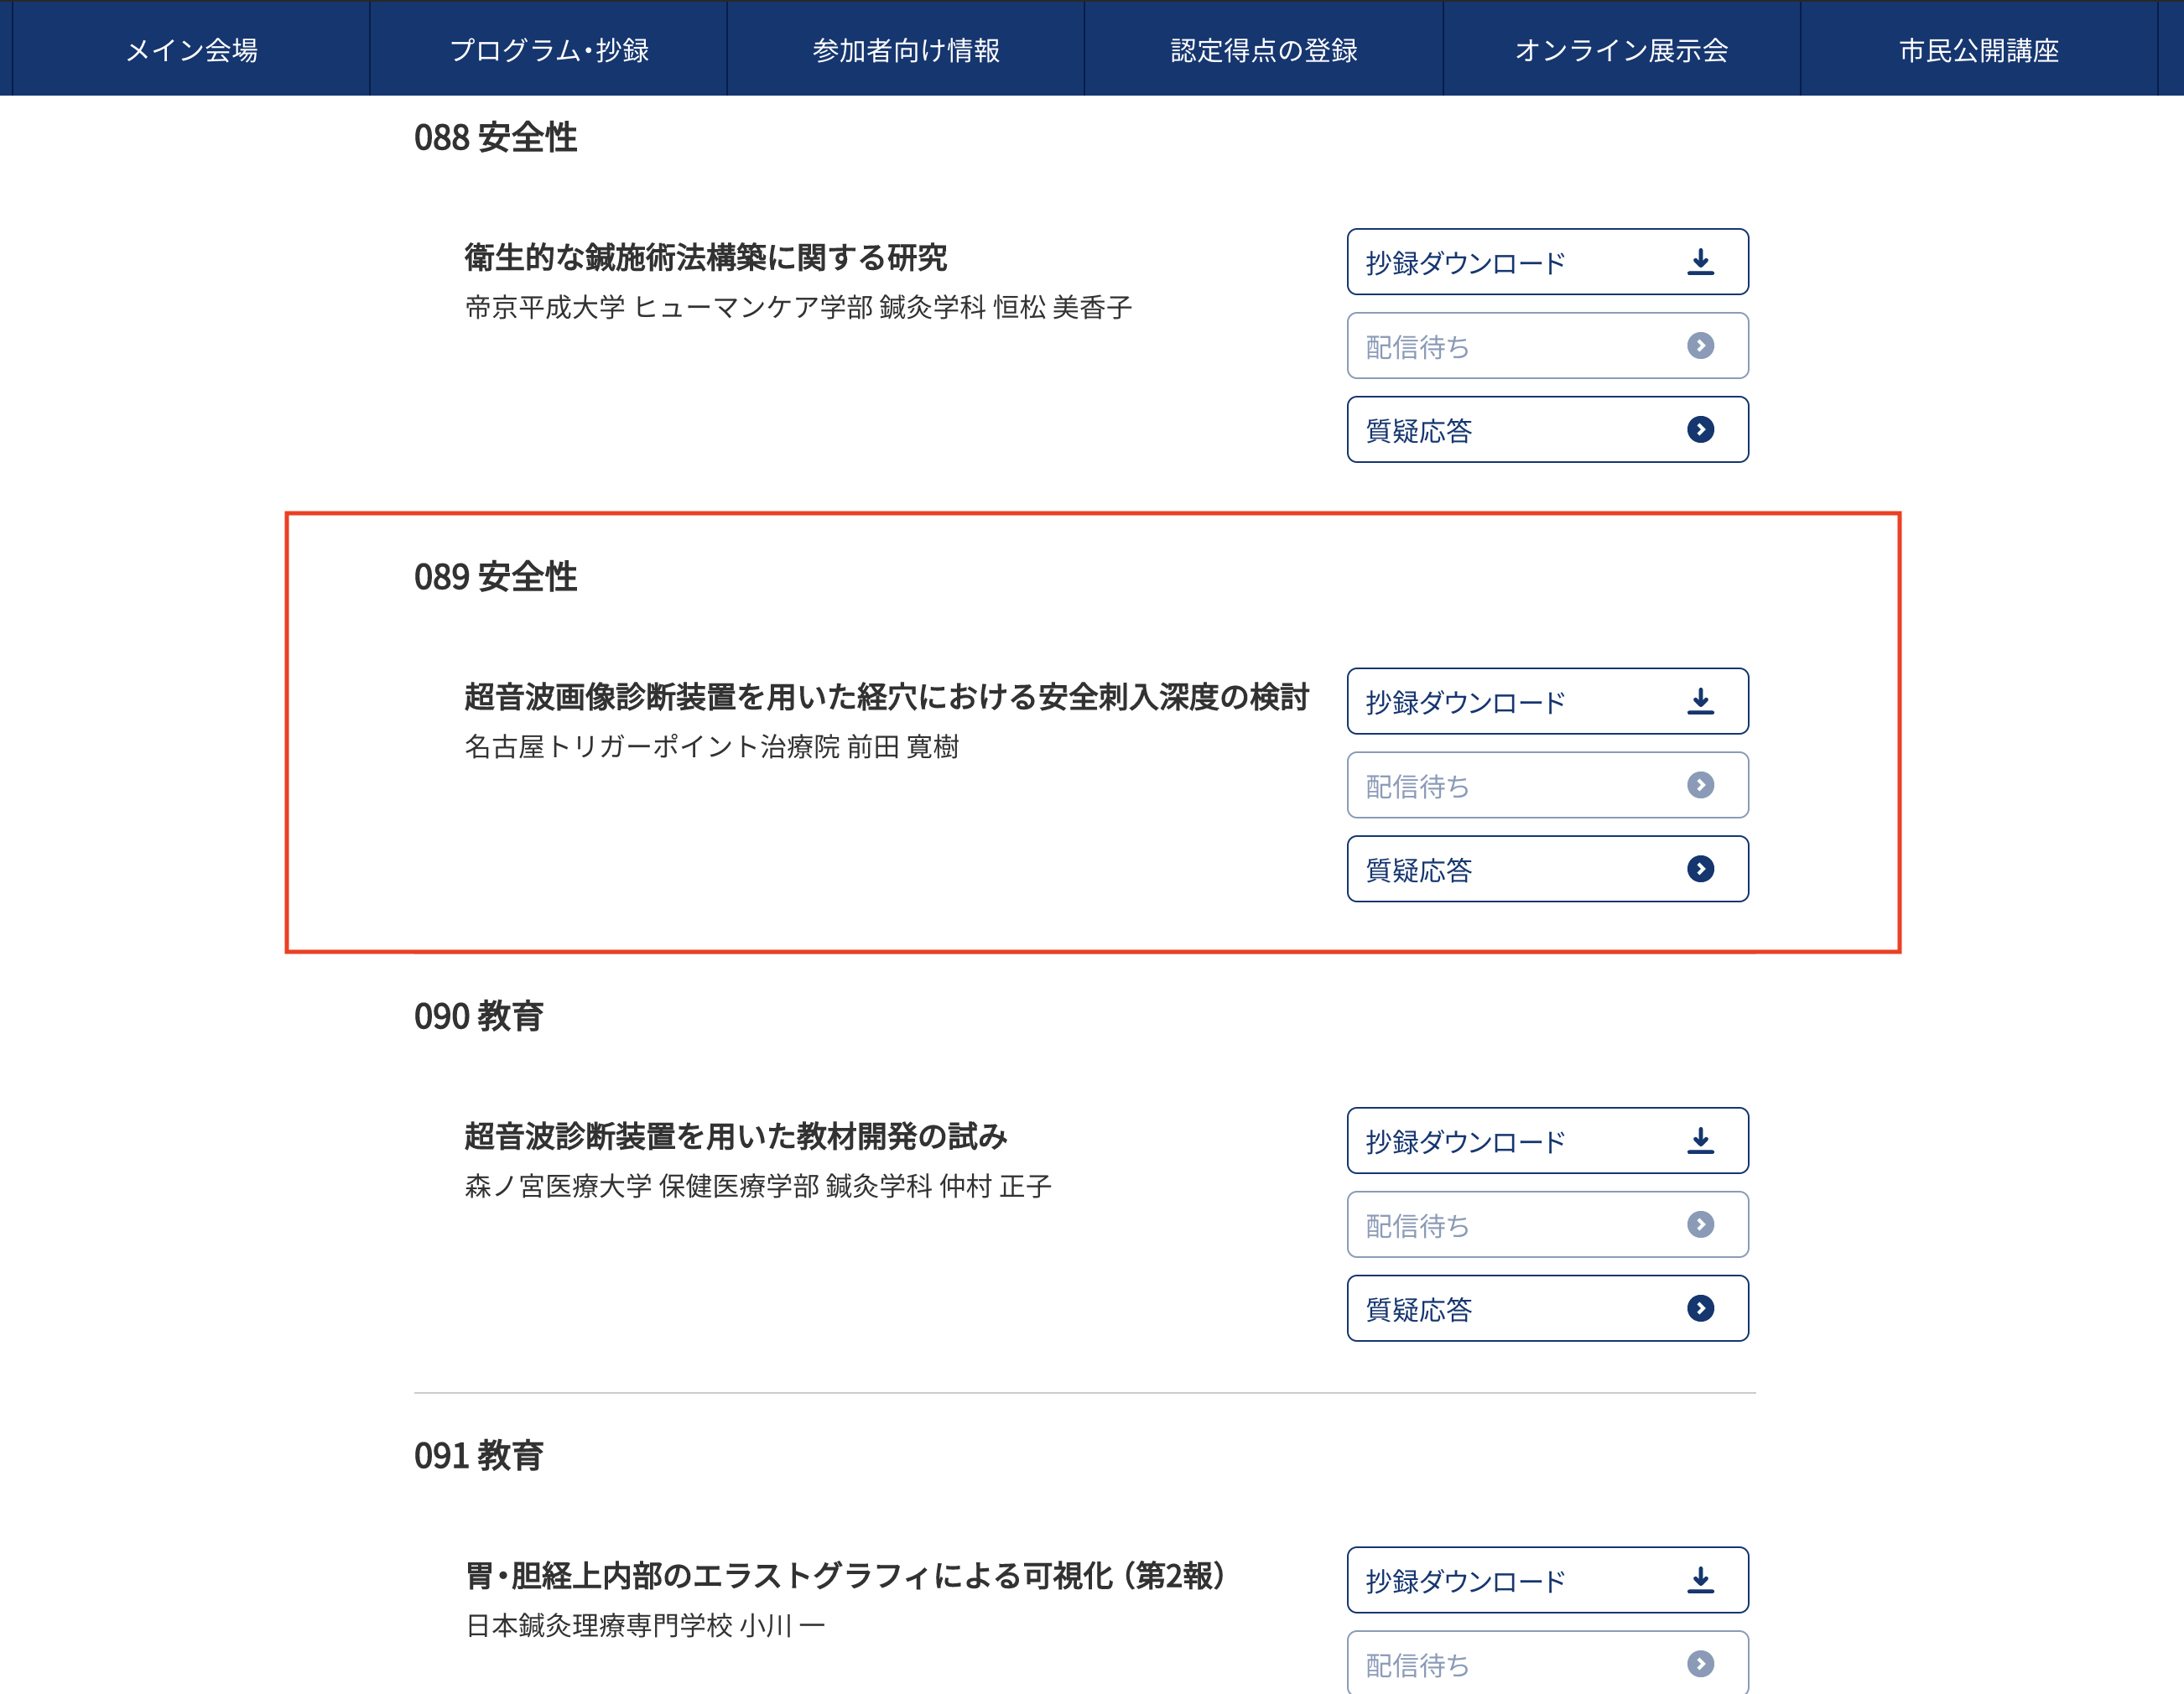The height and width of the screenshot is (1694, 2184).
Task: Click title 超音波診断装置を用いた教材開発の試み
Action: (736, 1136)
